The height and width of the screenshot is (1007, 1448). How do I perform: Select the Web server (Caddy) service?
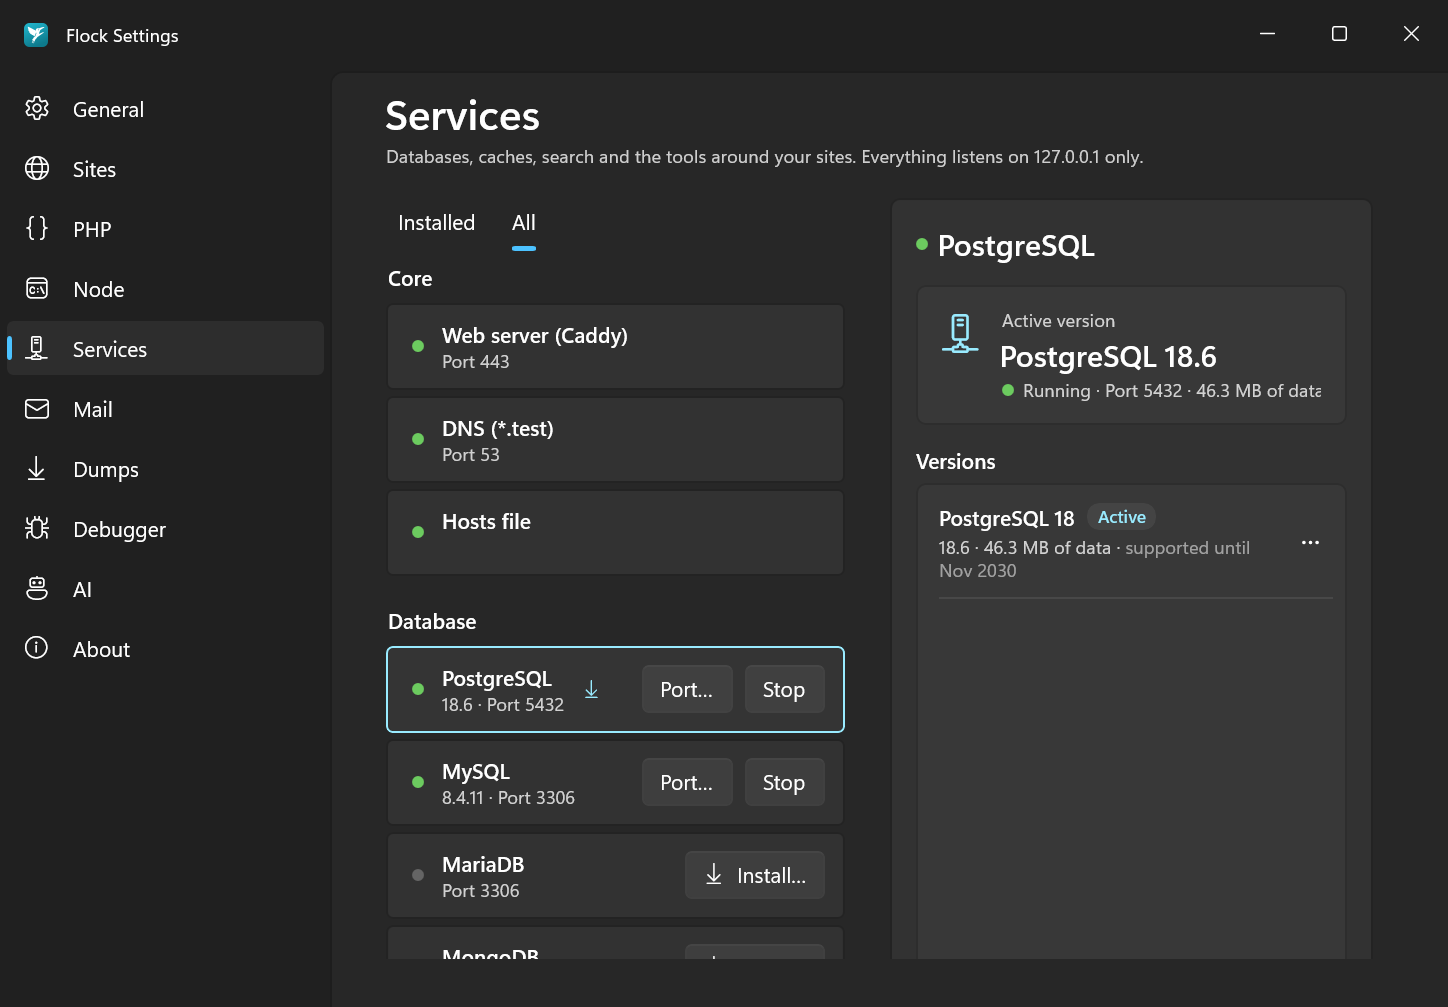point(615,347)
